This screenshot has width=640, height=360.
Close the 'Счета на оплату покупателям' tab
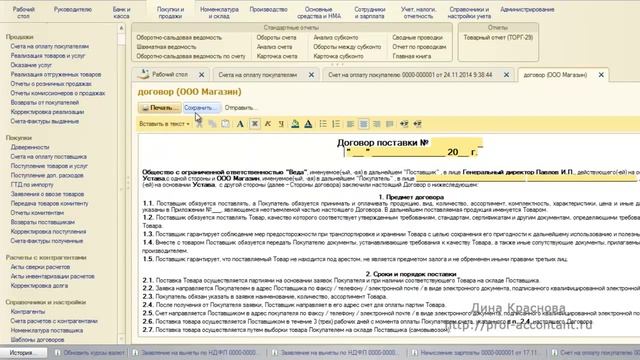[311, 75]
